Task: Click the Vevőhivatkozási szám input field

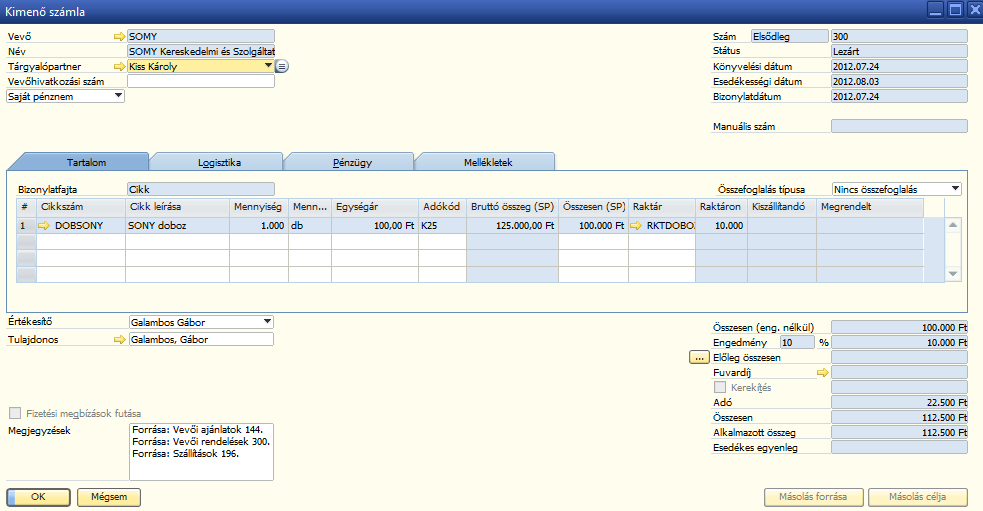Action: pos(201,81)
